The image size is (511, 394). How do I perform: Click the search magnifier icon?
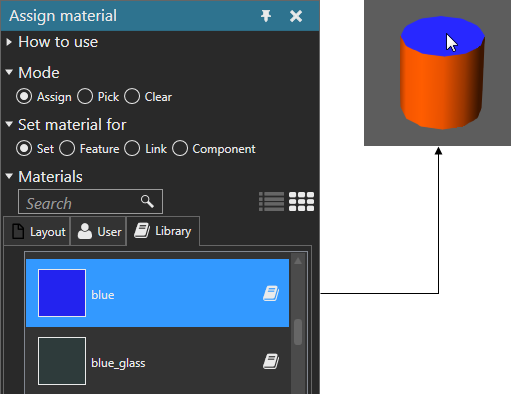147,201
